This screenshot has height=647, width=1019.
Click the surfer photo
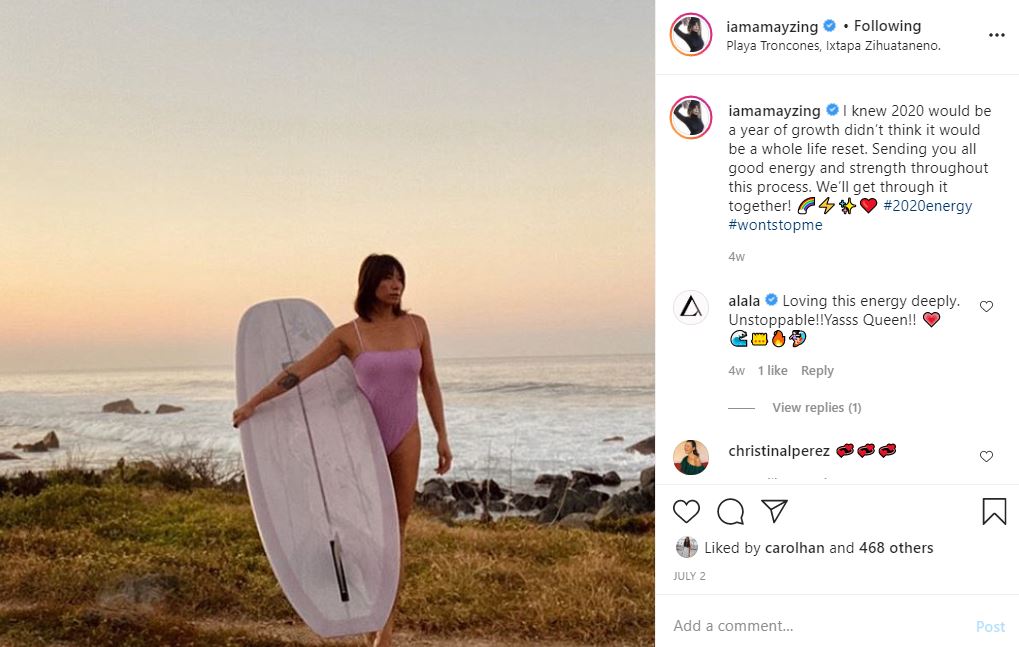[327, 323]
